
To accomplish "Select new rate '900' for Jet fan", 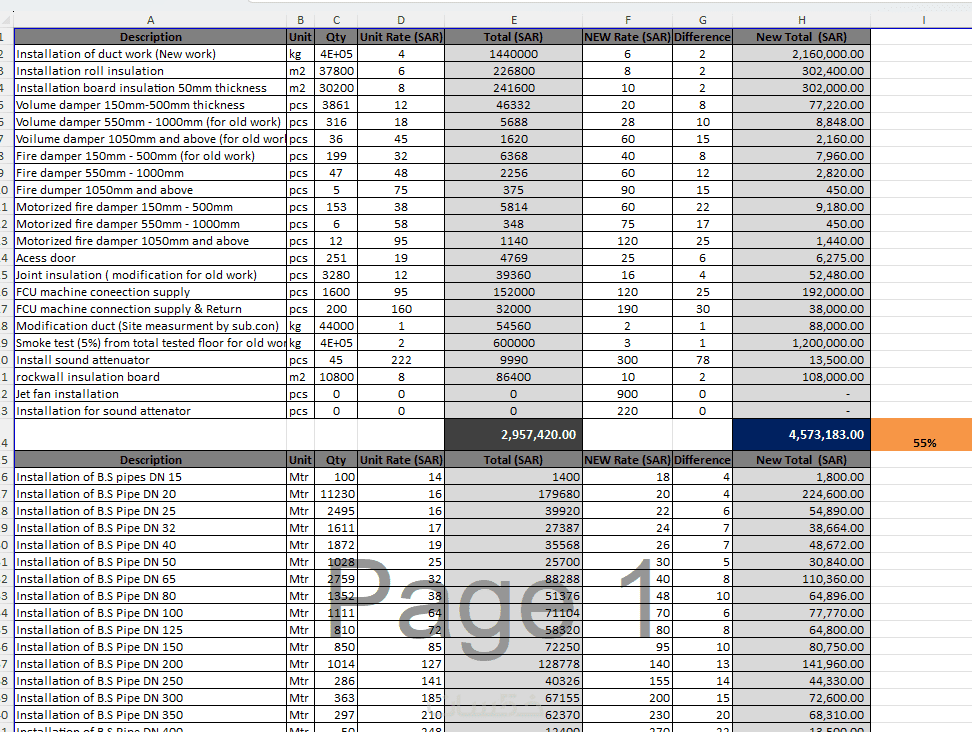I will point(627,394).
